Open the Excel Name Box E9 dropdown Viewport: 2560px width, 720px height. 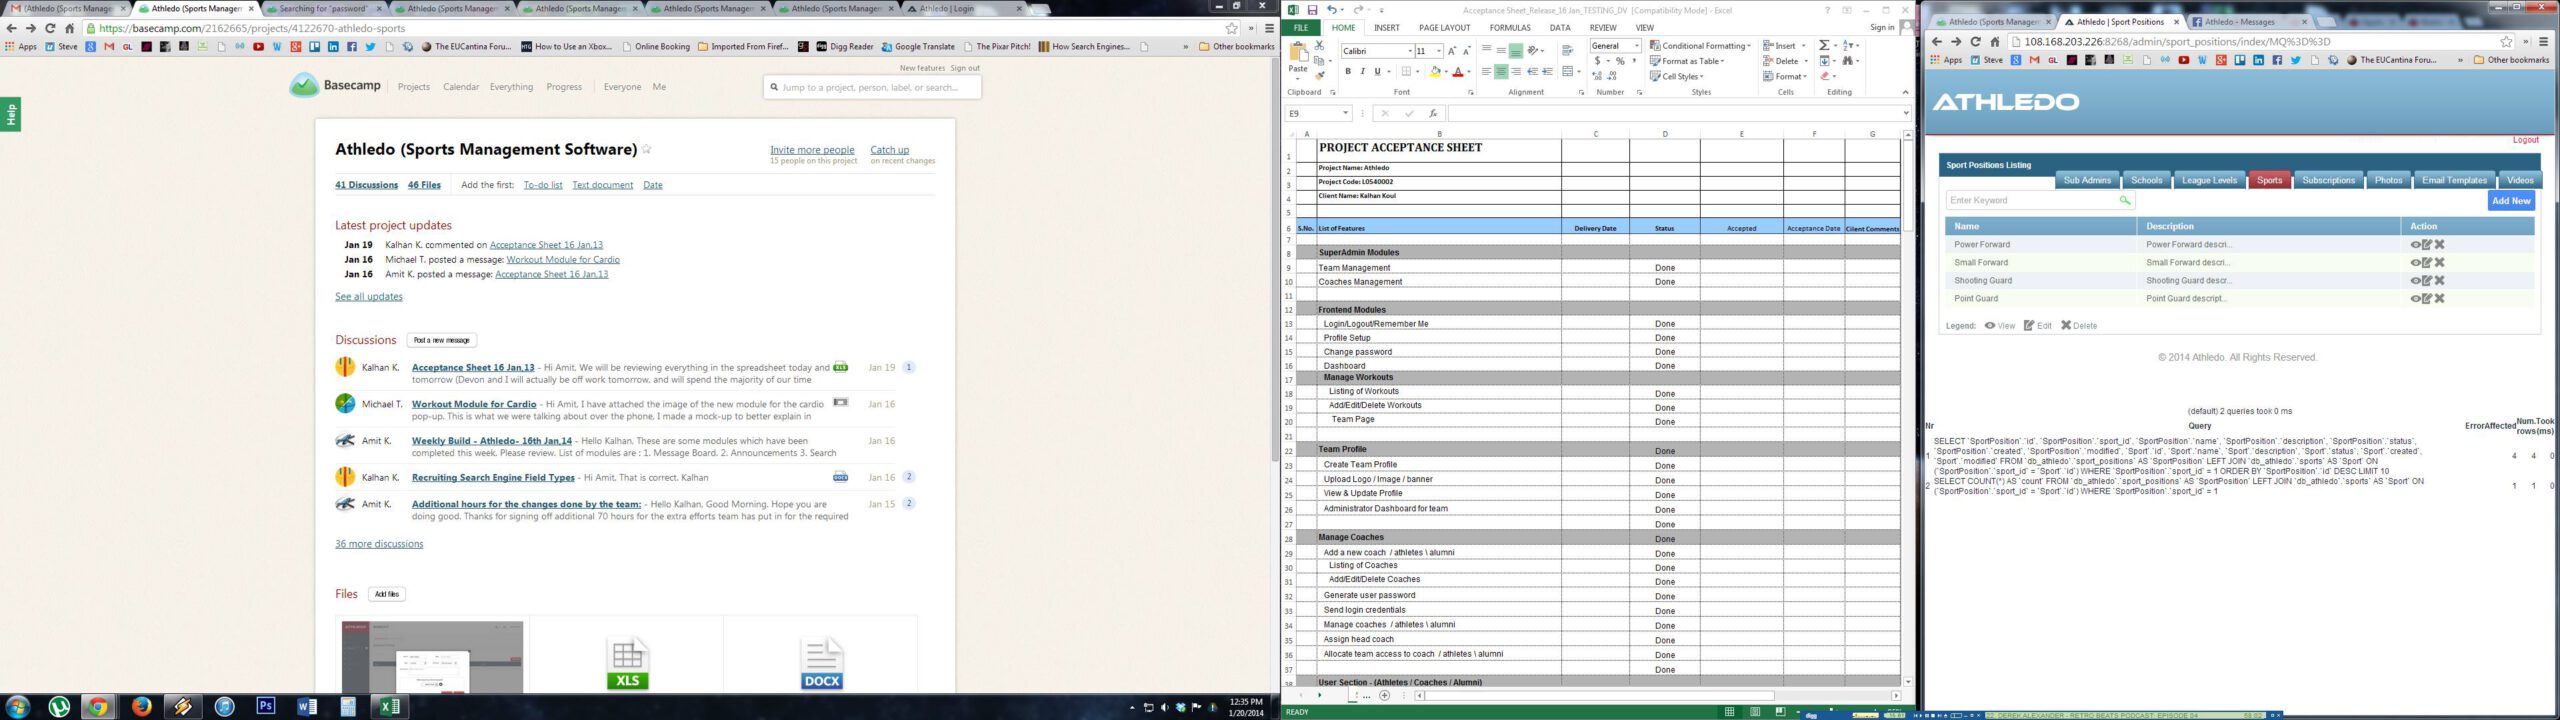pyautogui.click(x=1346, y=114)
